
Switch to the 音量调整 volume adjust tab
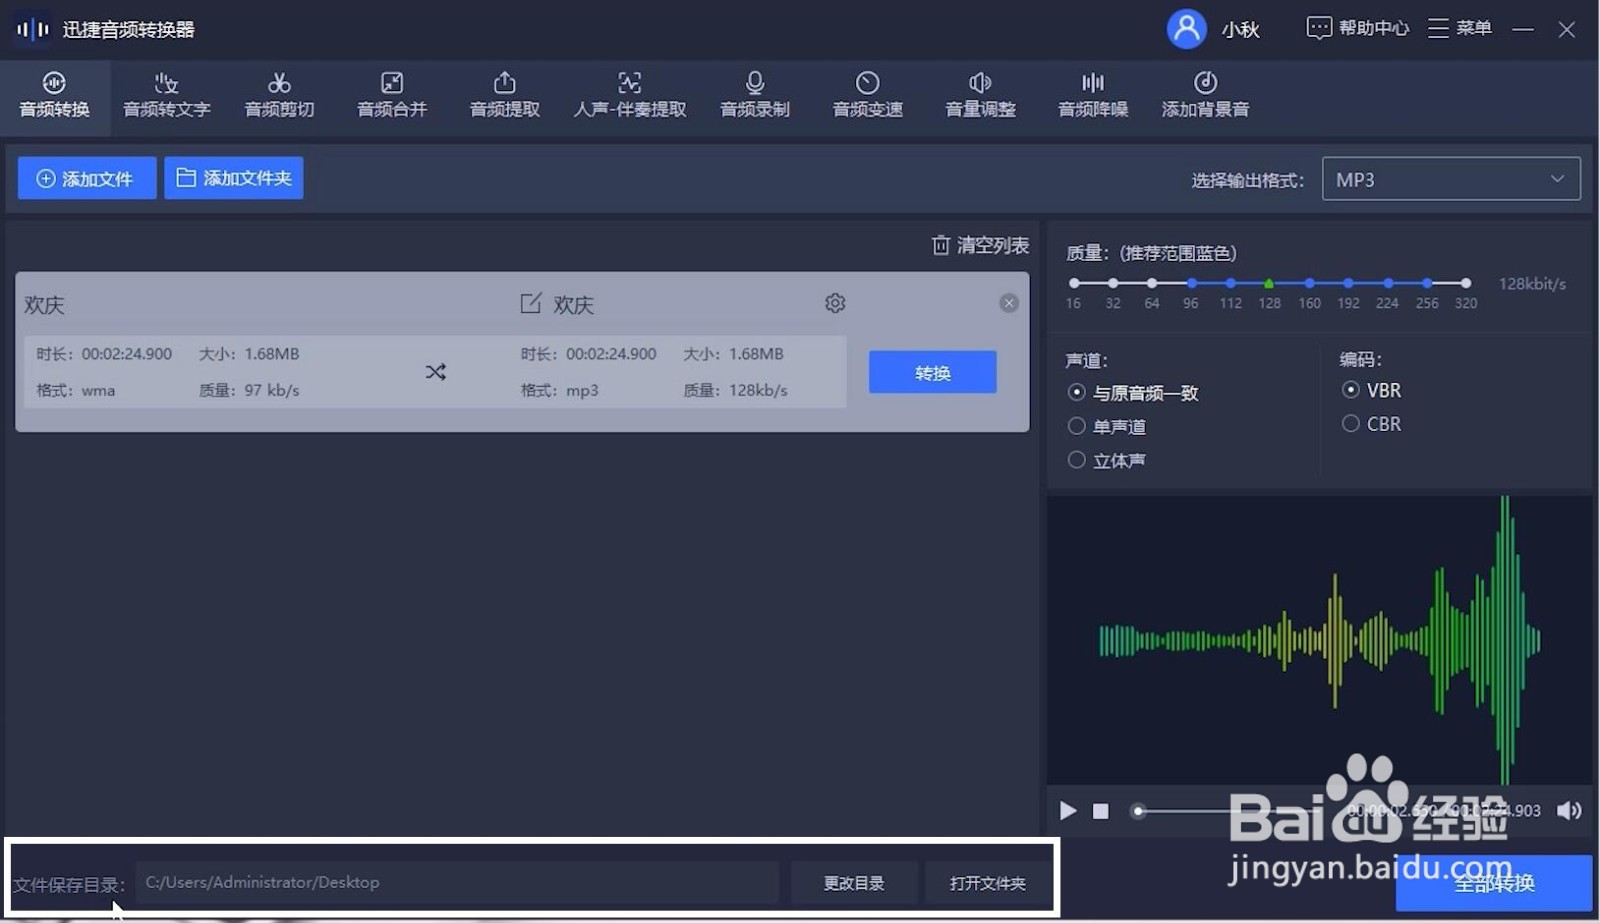pos(980,95)
